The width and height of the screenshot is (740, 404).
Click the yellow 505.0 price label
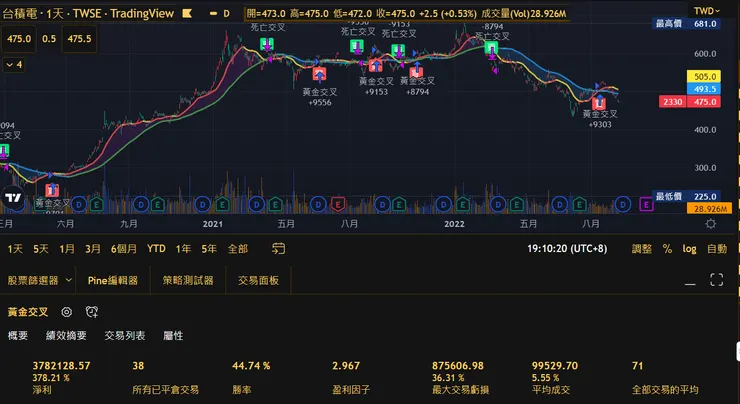(x=704, y=76)
